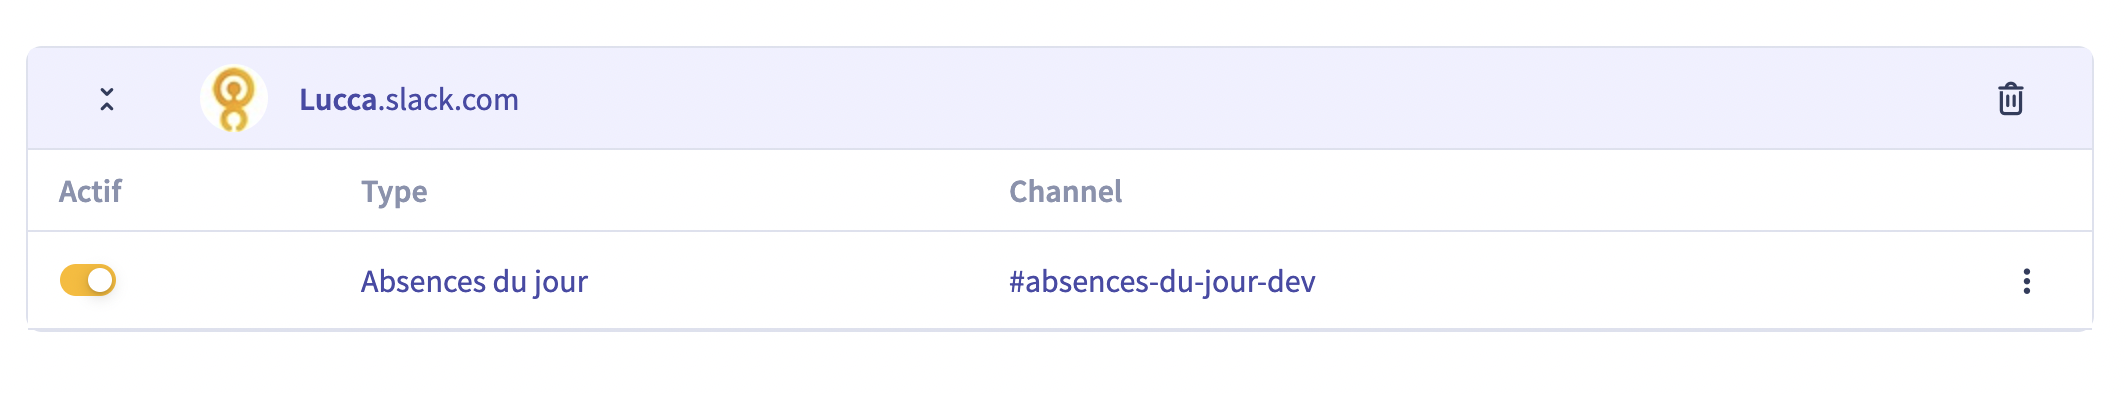The image size is (2126, 394).
Task: Sort by the Actif column header
Action: (x=90, y=191)
